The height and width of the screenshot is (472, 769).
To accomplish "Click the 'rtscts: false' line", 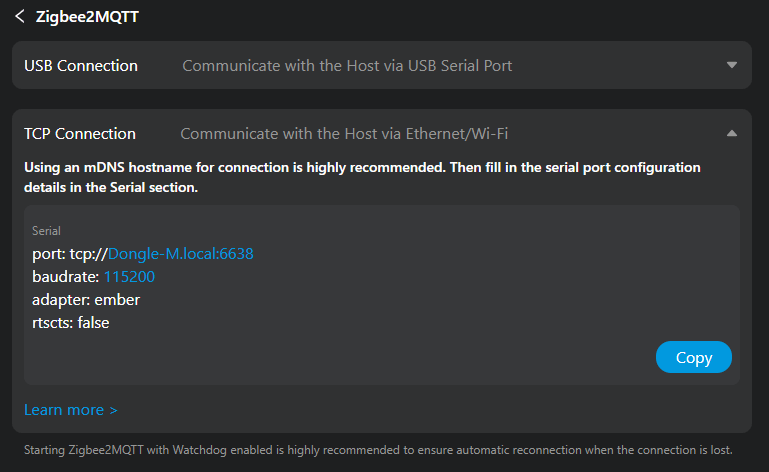I will [x=71, y=322].
